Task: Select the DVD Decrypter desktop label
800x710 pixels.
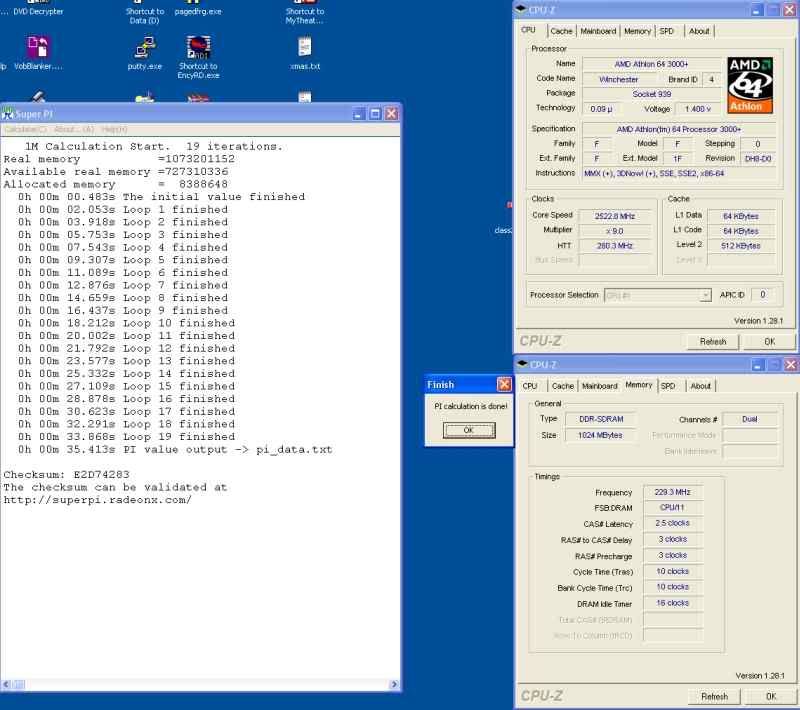Action: 38,11
